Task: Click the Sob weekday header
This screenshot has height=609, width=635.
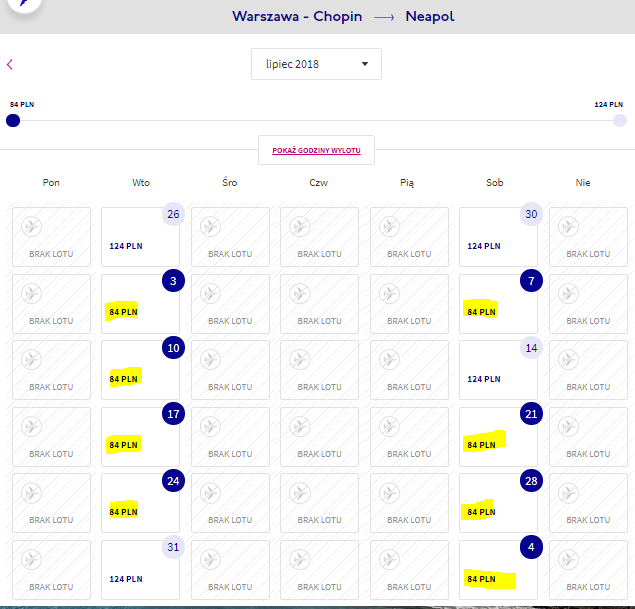Action: tap(495, 183)
